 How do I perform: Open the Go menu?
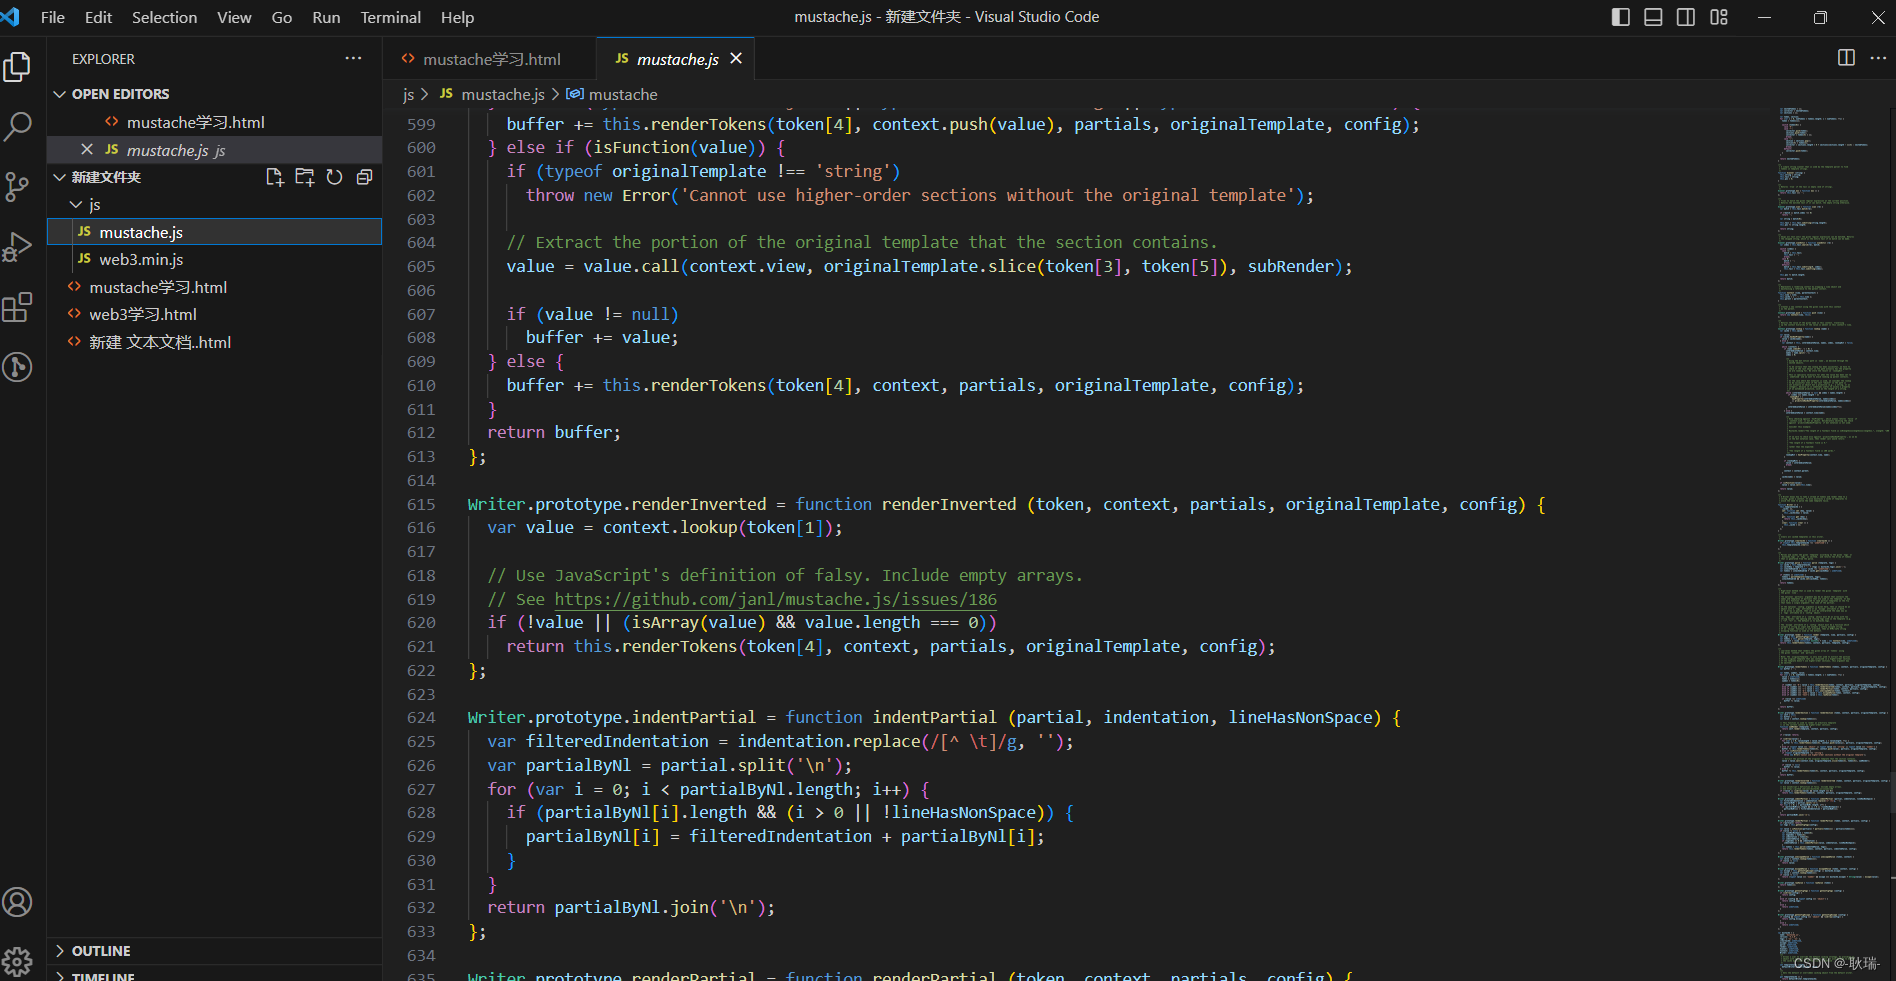point(282,17)
